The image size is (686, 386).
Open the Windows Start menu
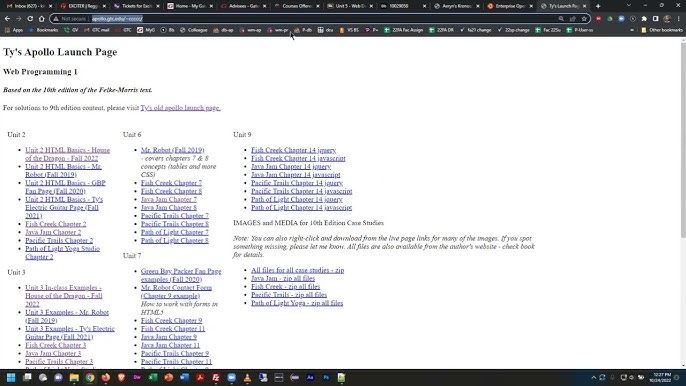coord(11,377)
